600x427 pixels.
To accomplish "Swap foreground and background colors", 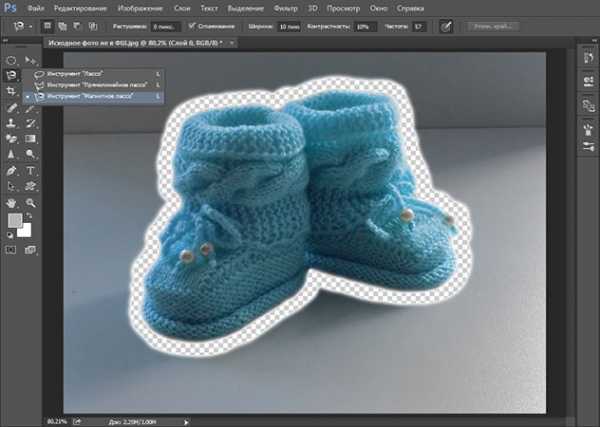I will point(29,216).
